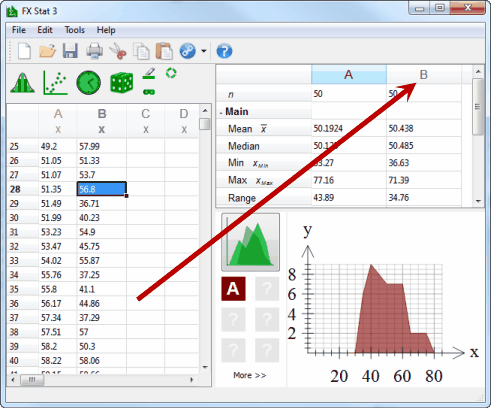Click the green dice random data icon
The height and width of the screenshot is (408, 491).
coord(122,82)
